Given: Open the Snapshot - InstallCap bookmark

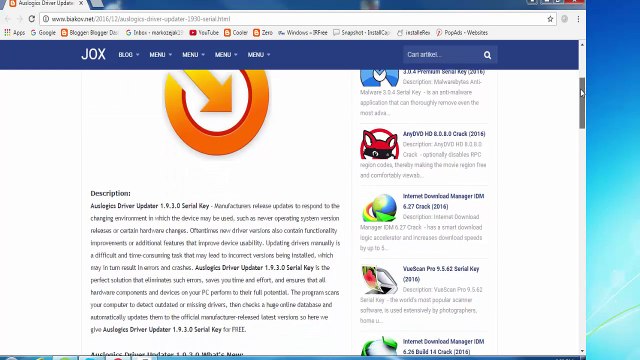Looking at the screenshot, I should pyautogui.click(x=362, y=33).
